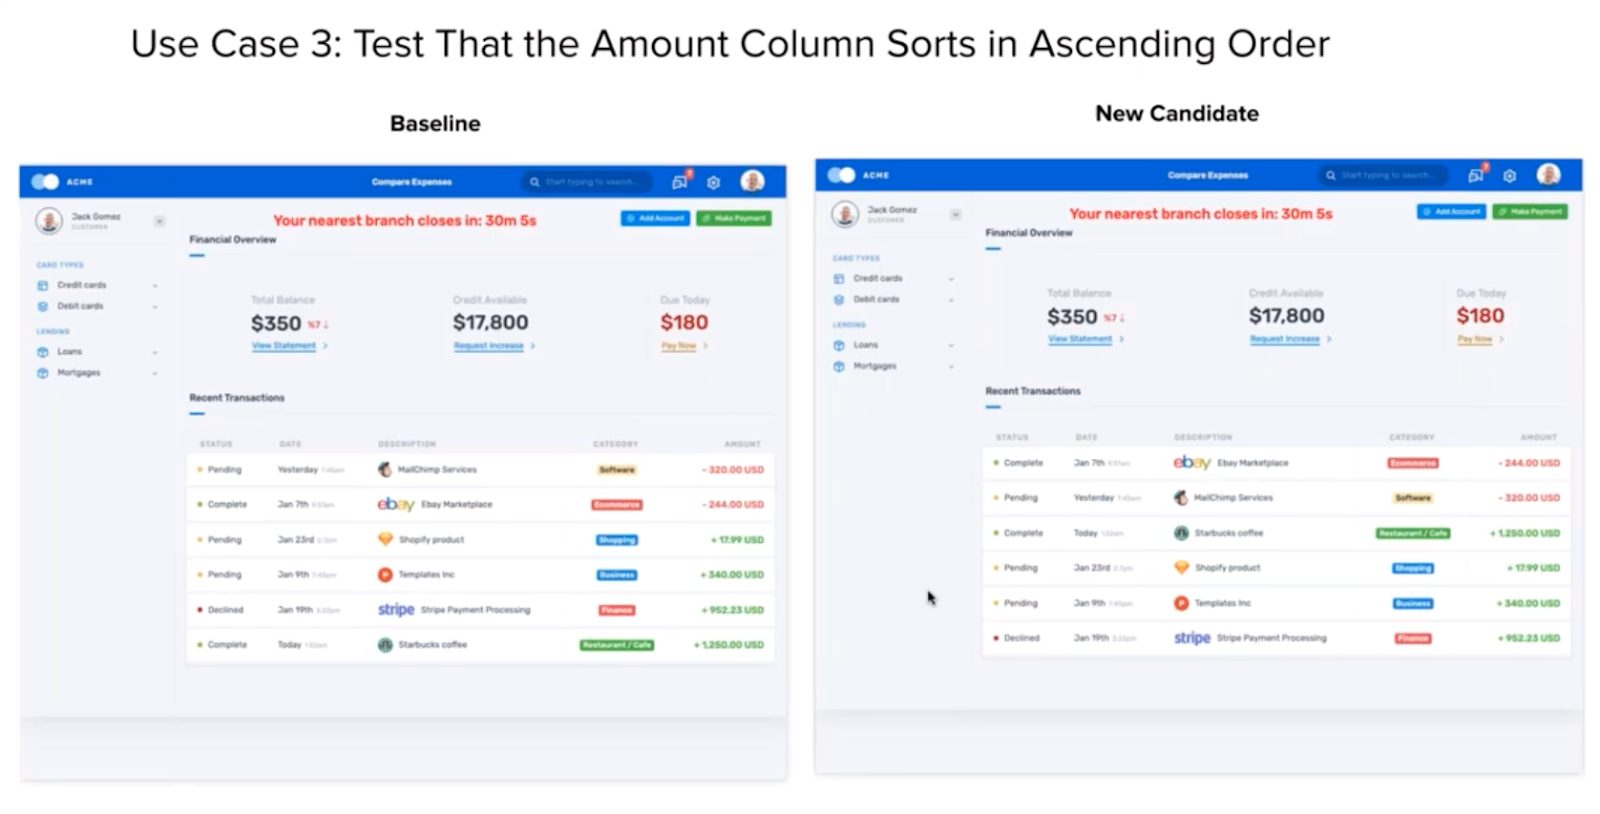This screenshot has height=814, width=1600.
Task: Open Compare Expenses in Baseline top bar
Action: [412, 182]
